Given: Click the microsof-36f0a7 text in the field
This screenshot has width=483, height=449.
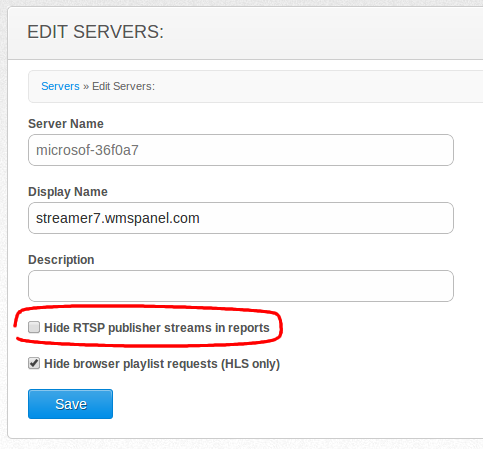Looking at the screenshot, I should click(87, 150).
